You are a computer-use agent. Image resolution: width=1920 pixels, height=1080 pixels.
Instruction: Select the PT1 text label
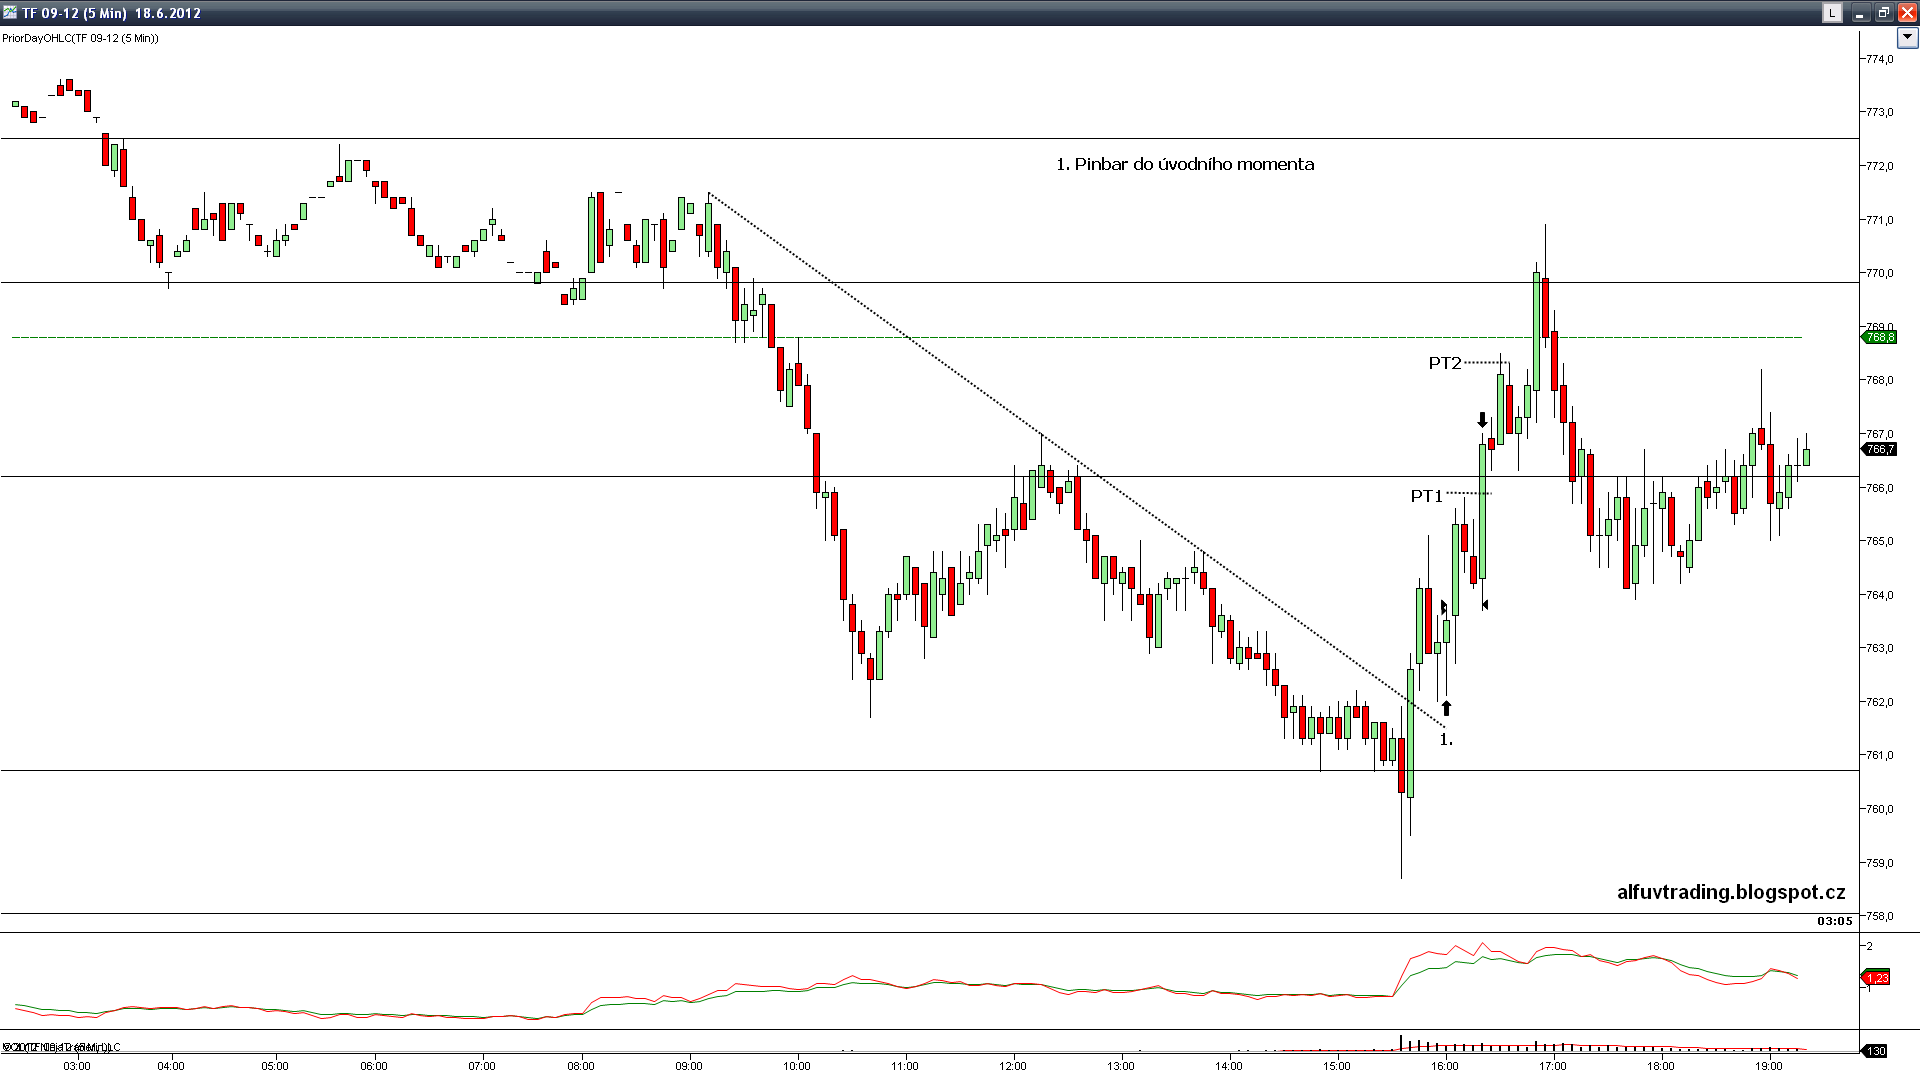click(x=1427, y=496)
